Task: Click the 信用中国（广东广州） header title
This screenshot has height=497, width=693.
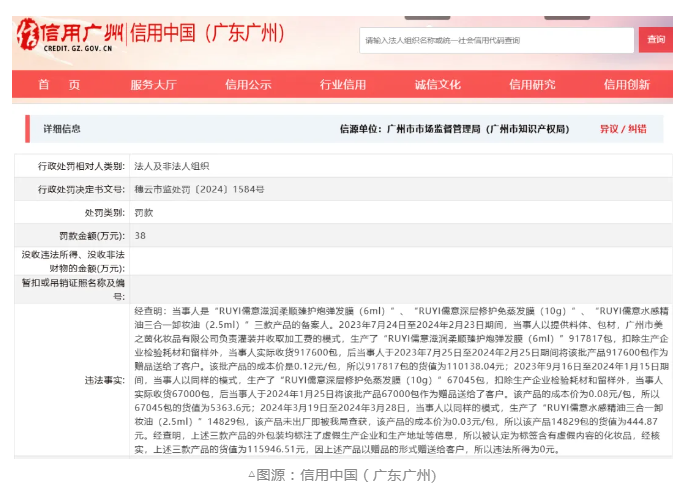Action: tap(207, 34)
